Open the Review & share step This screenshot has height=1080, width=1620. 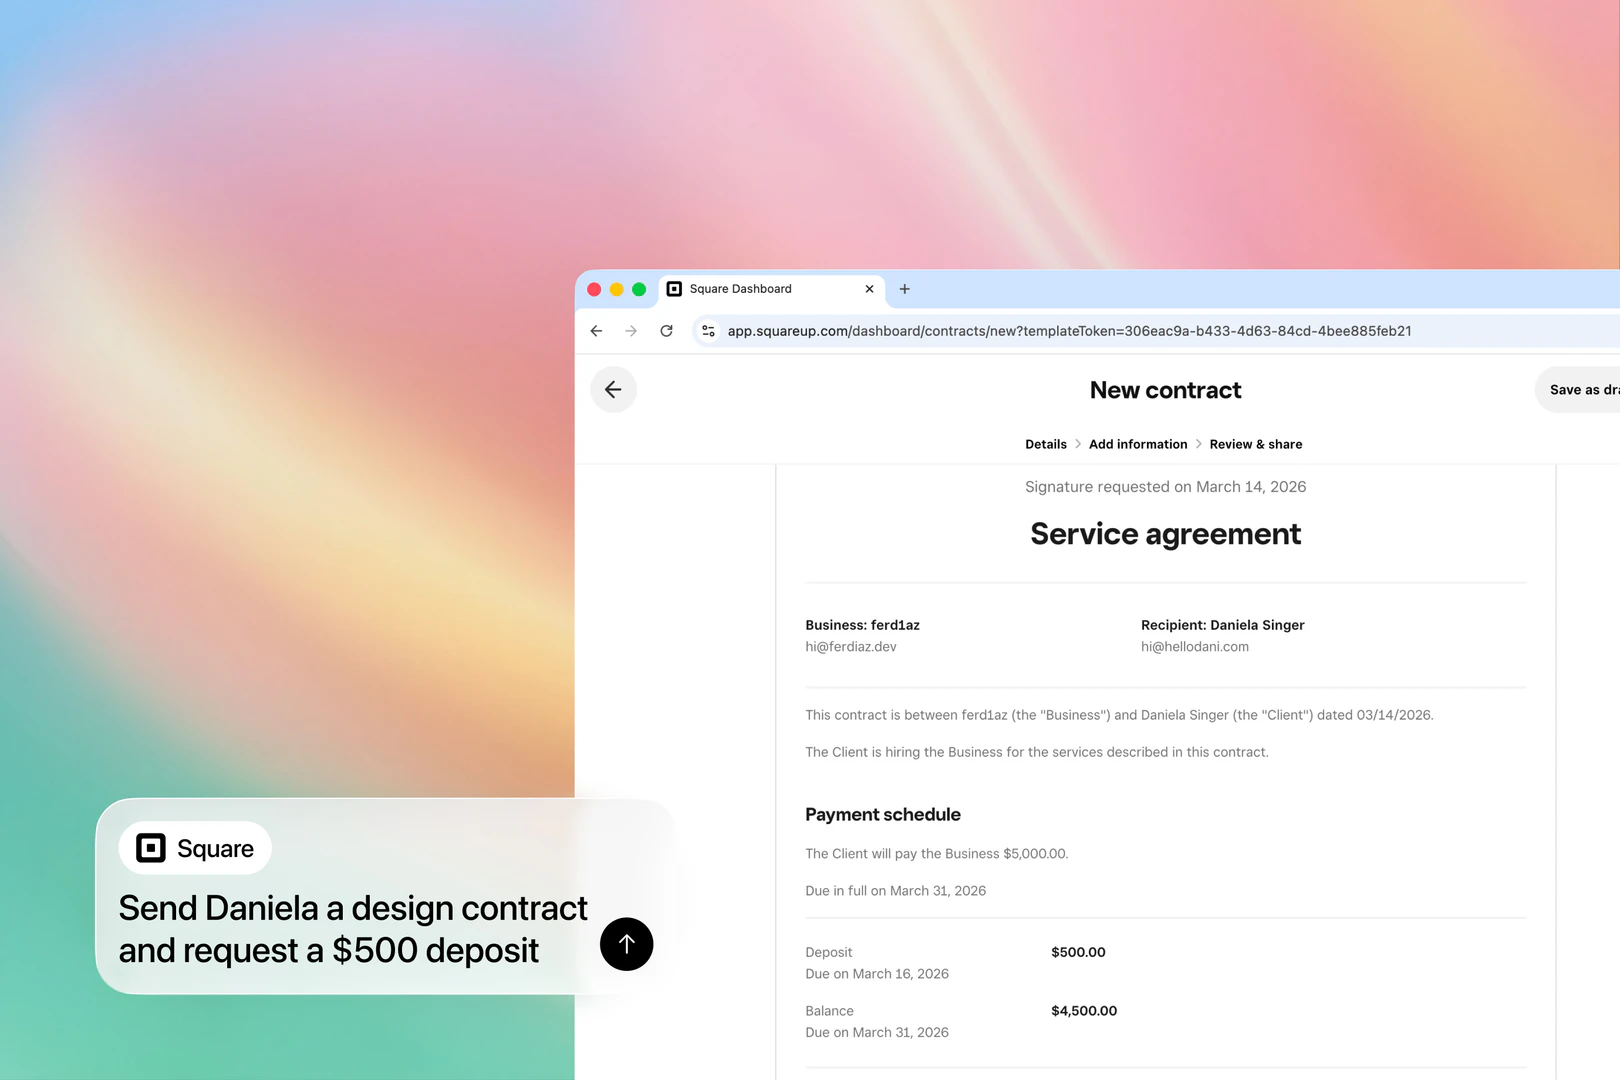1255,444
